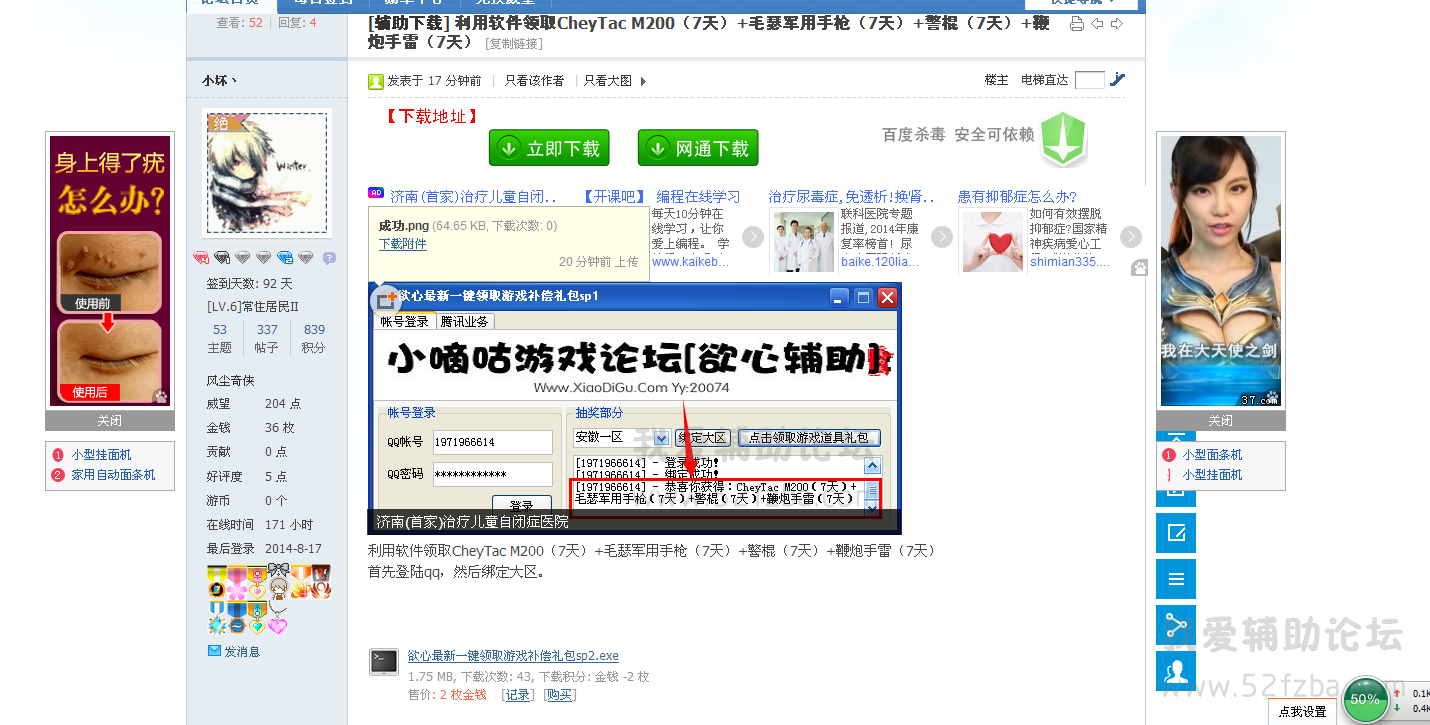
Task: Click the green post-time person icon
Action: (x=376, y=81)
